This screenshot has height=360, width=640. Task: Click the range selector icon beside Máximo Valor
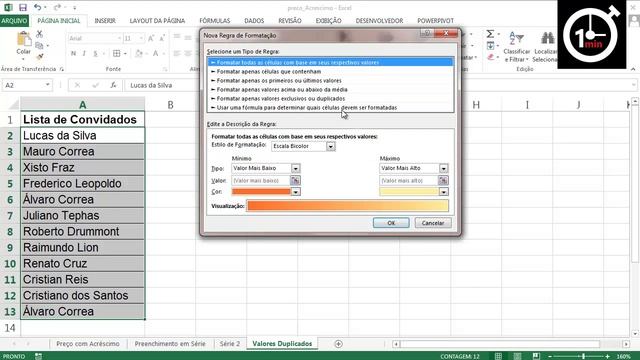tap(443, 180)
